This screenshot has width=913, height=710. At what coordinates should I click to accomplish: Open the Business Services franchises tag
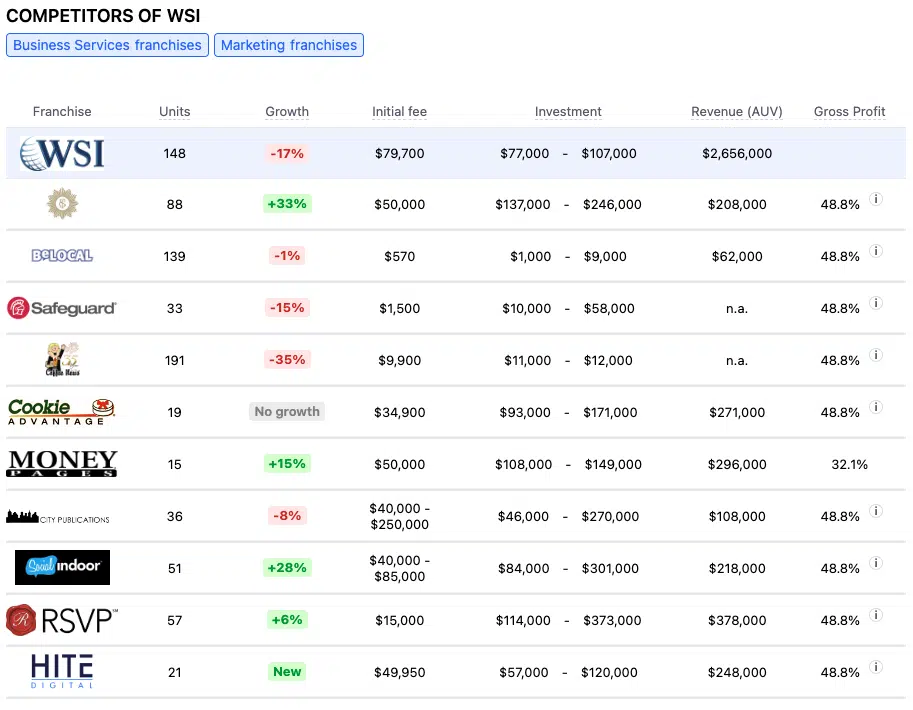(x=107, y=45)
